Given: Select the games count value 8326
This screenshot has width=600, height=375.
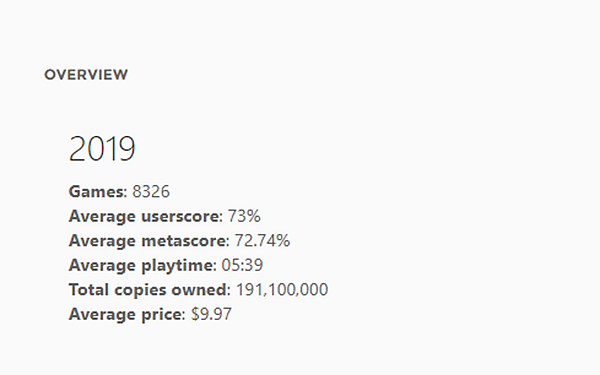Looking at the screenshot, I should [151, 191].
